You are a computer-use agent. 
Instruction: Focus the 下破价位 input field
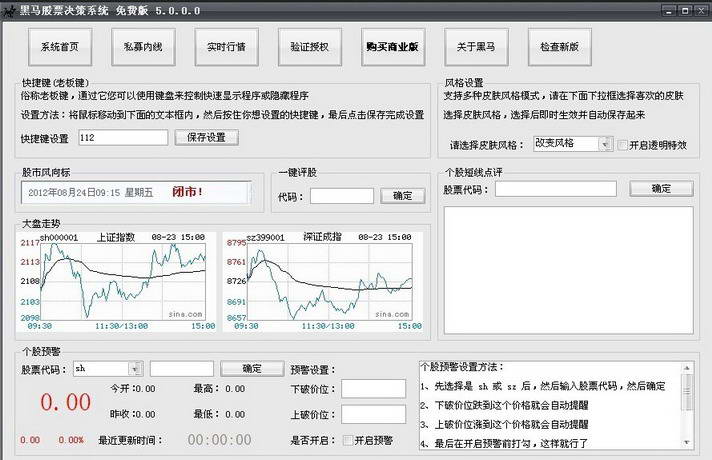373,389
